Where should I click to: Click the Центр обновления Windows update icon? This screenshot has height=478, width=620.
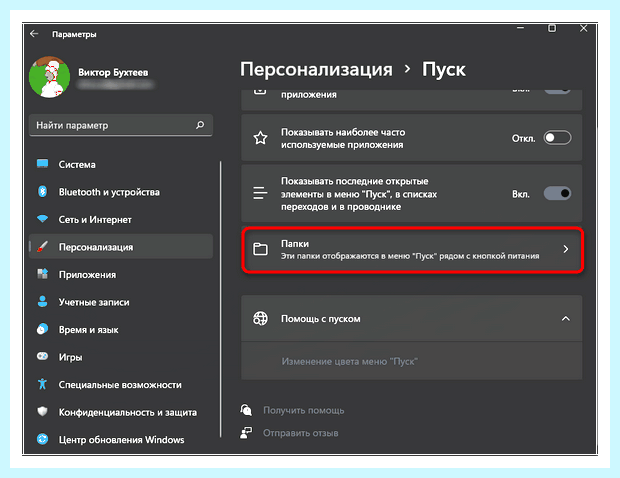[x=42, y=439]
